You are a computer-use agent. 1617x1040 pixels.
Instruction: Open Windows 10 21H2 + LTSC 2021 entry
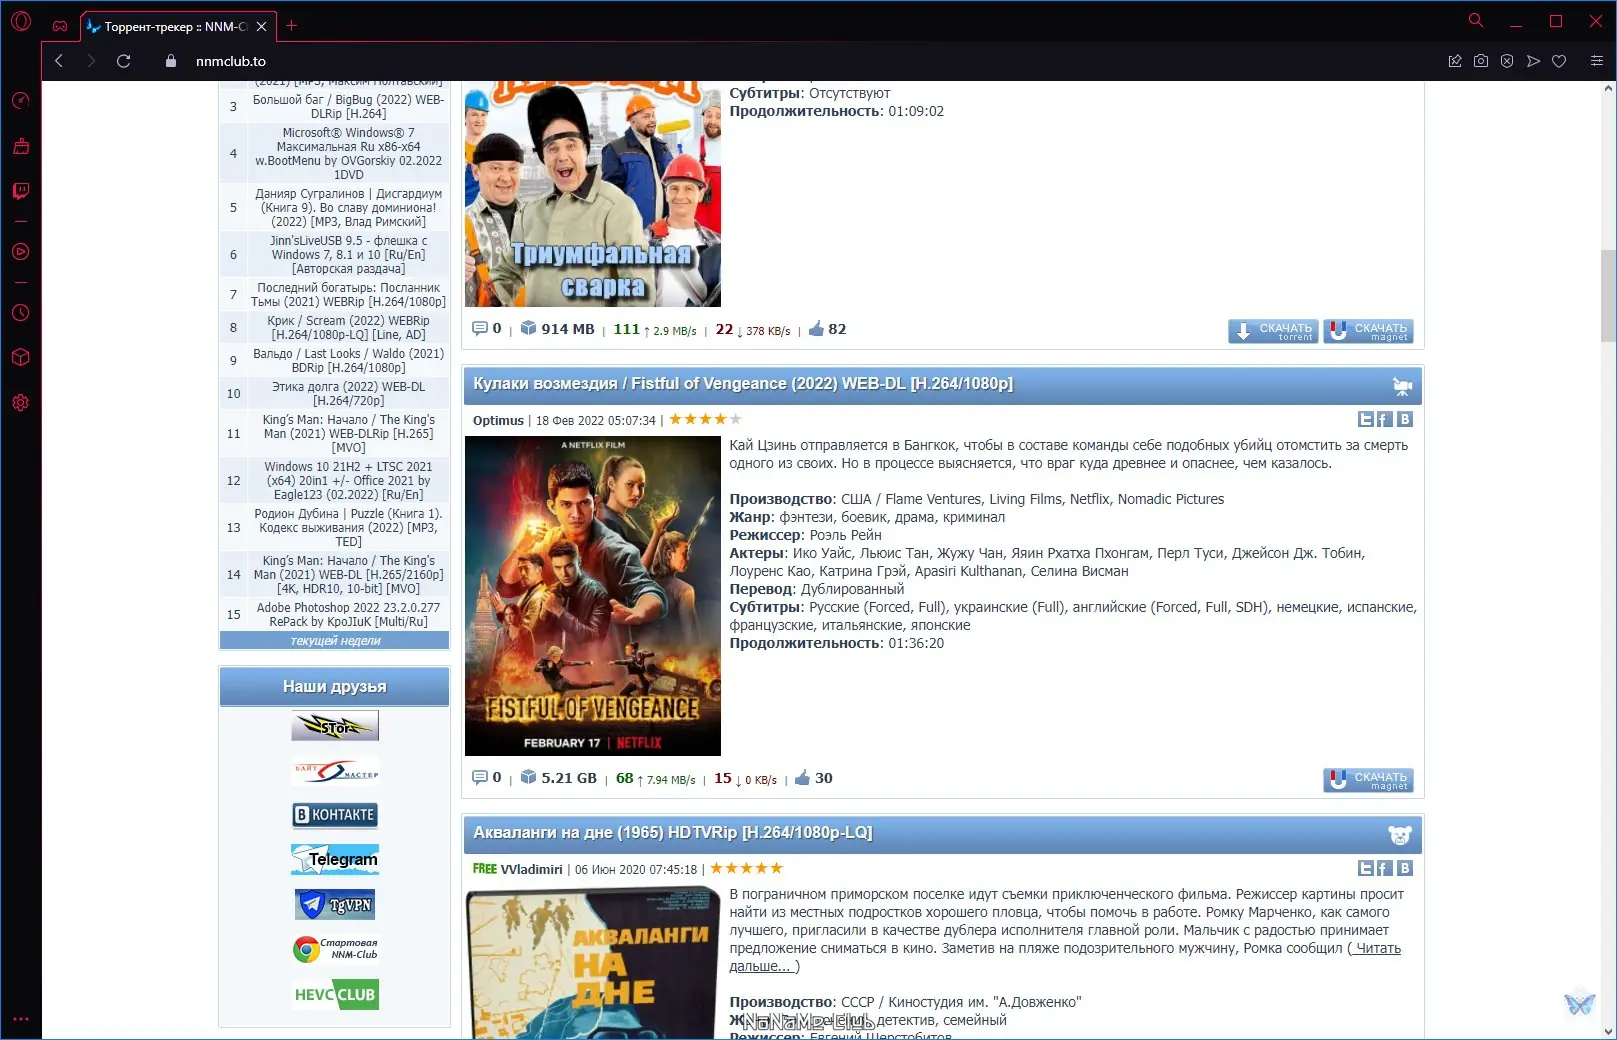[x=348, y=481]
